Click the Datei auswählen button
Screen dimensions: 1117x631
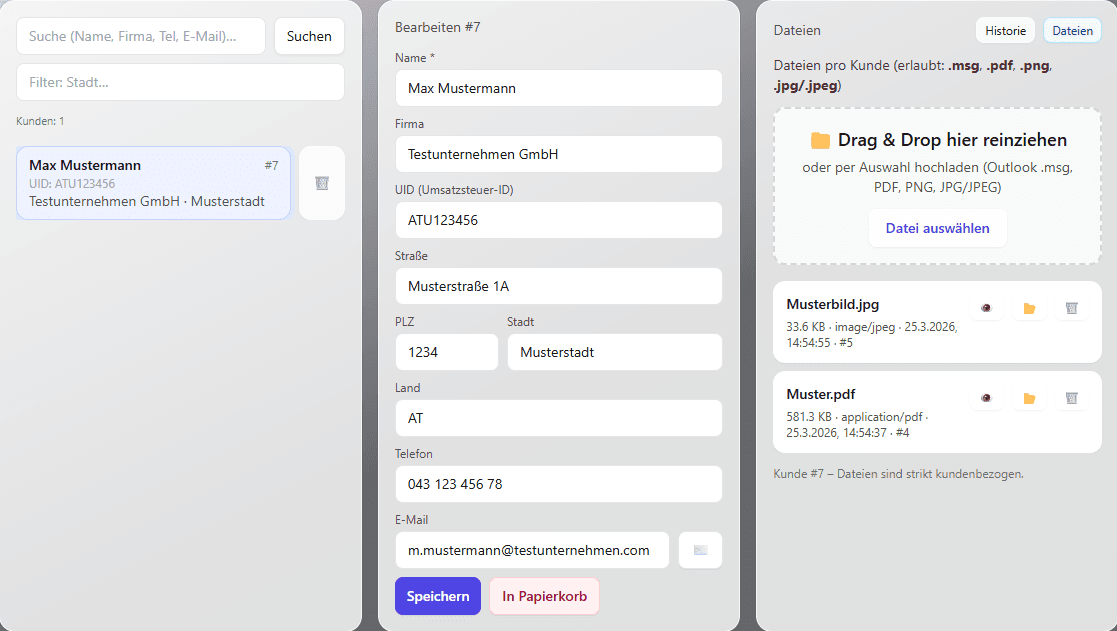click(x=937, y=229)
